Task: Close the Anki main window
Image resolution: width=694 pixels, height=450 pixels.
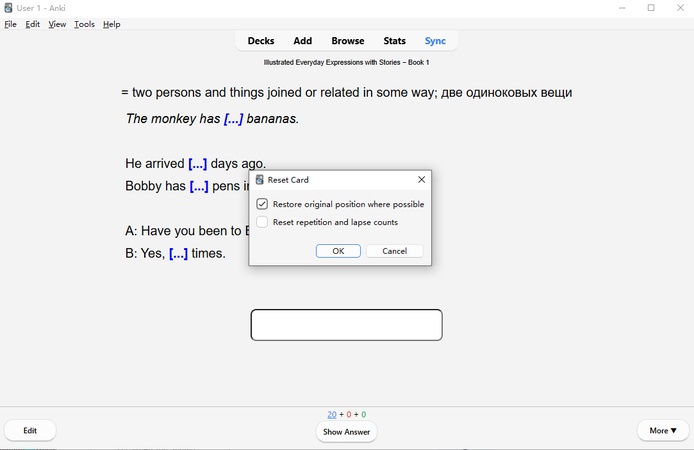Action: click(x=680, y=8)
